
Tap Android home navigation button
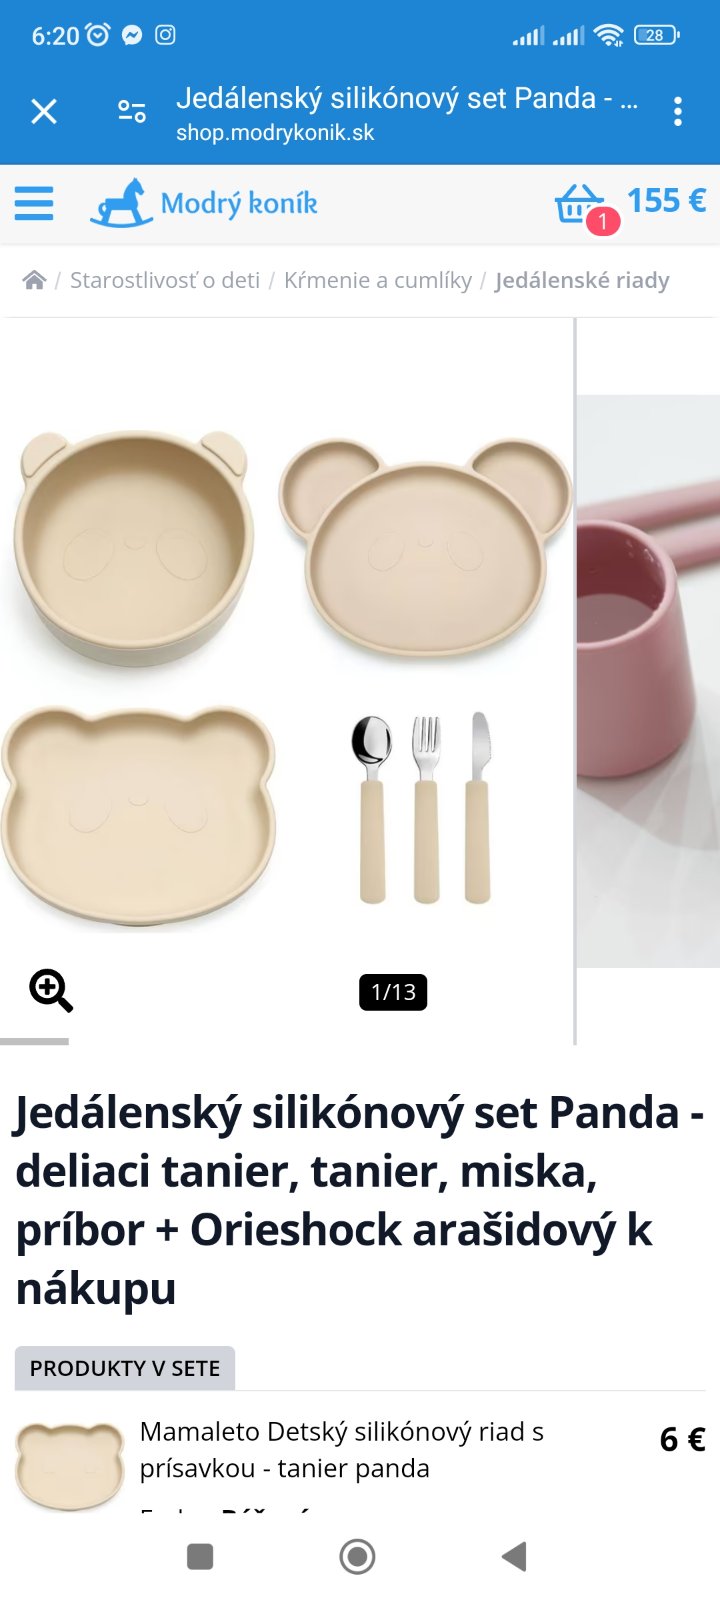(x=358, y=1556)
